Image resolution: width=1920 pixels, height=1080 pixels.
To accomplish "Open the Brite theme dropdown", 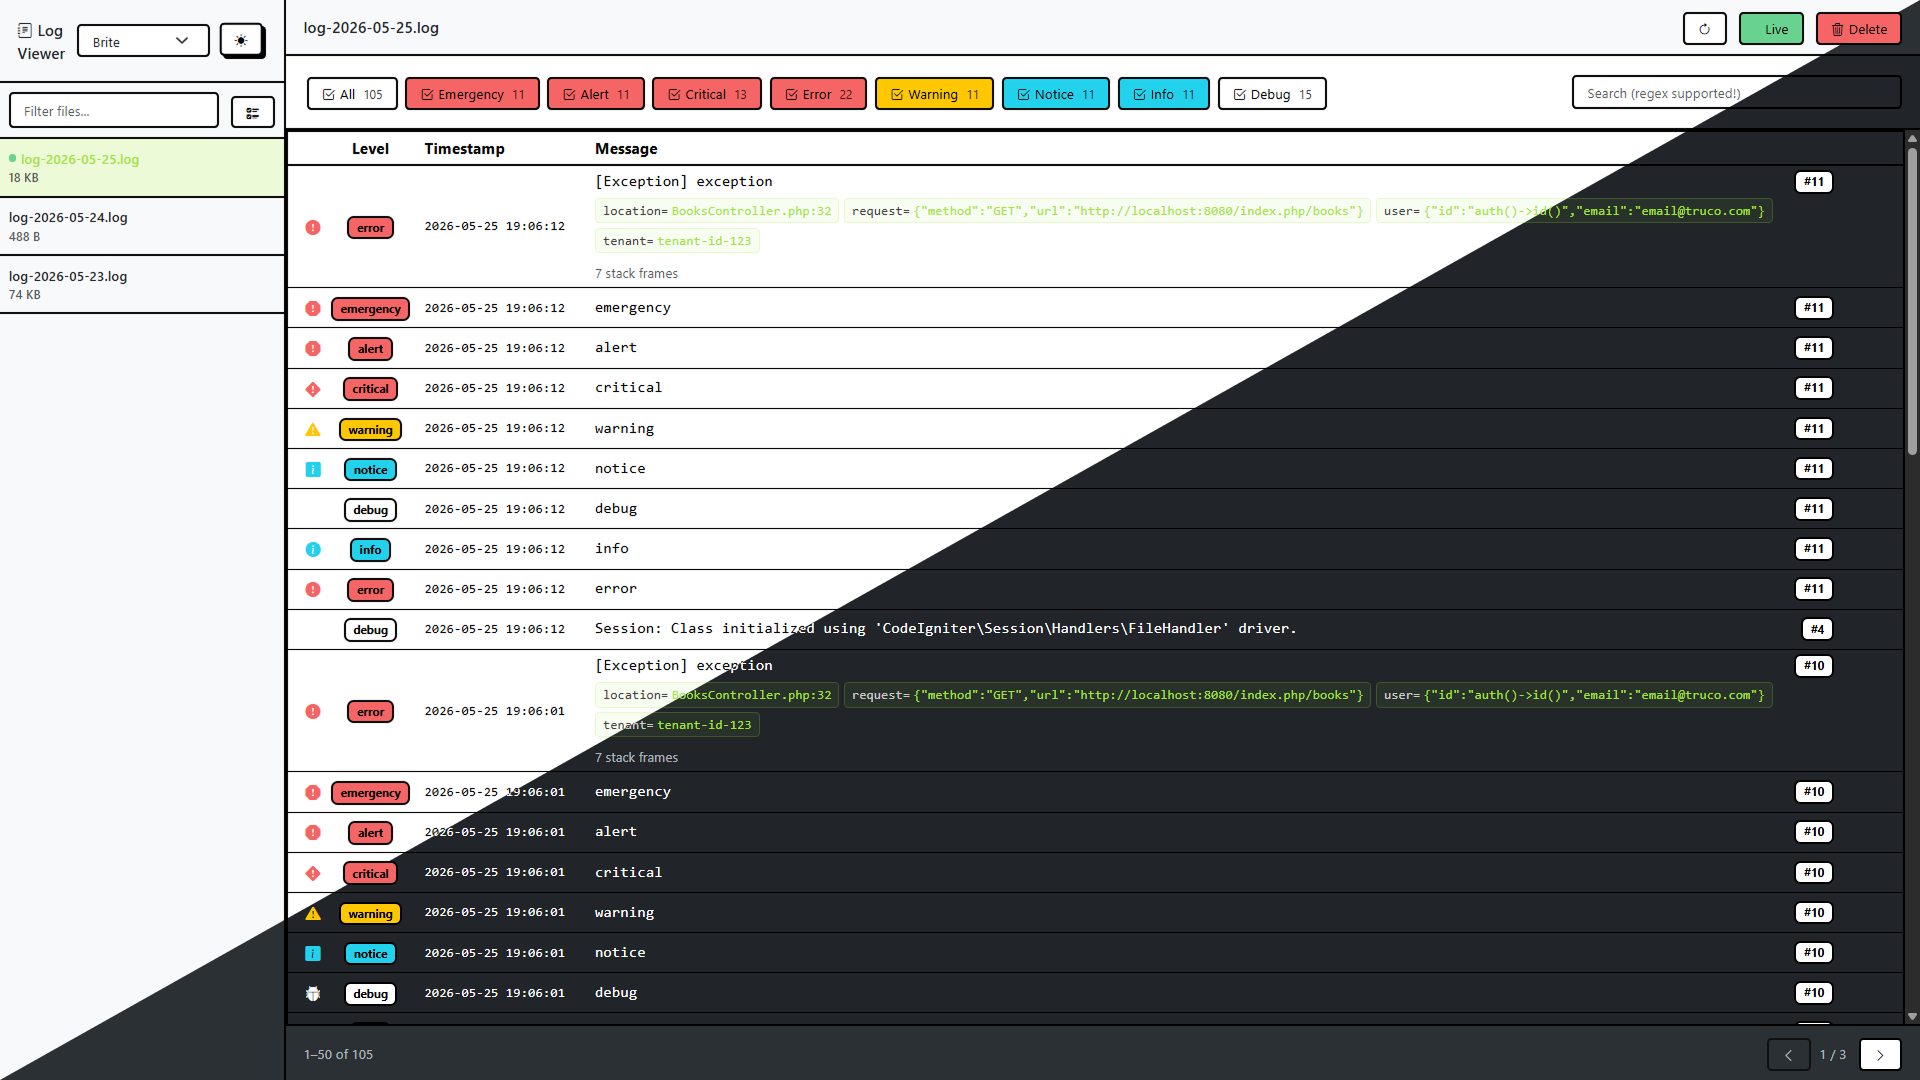I will (x=143, y=41).
